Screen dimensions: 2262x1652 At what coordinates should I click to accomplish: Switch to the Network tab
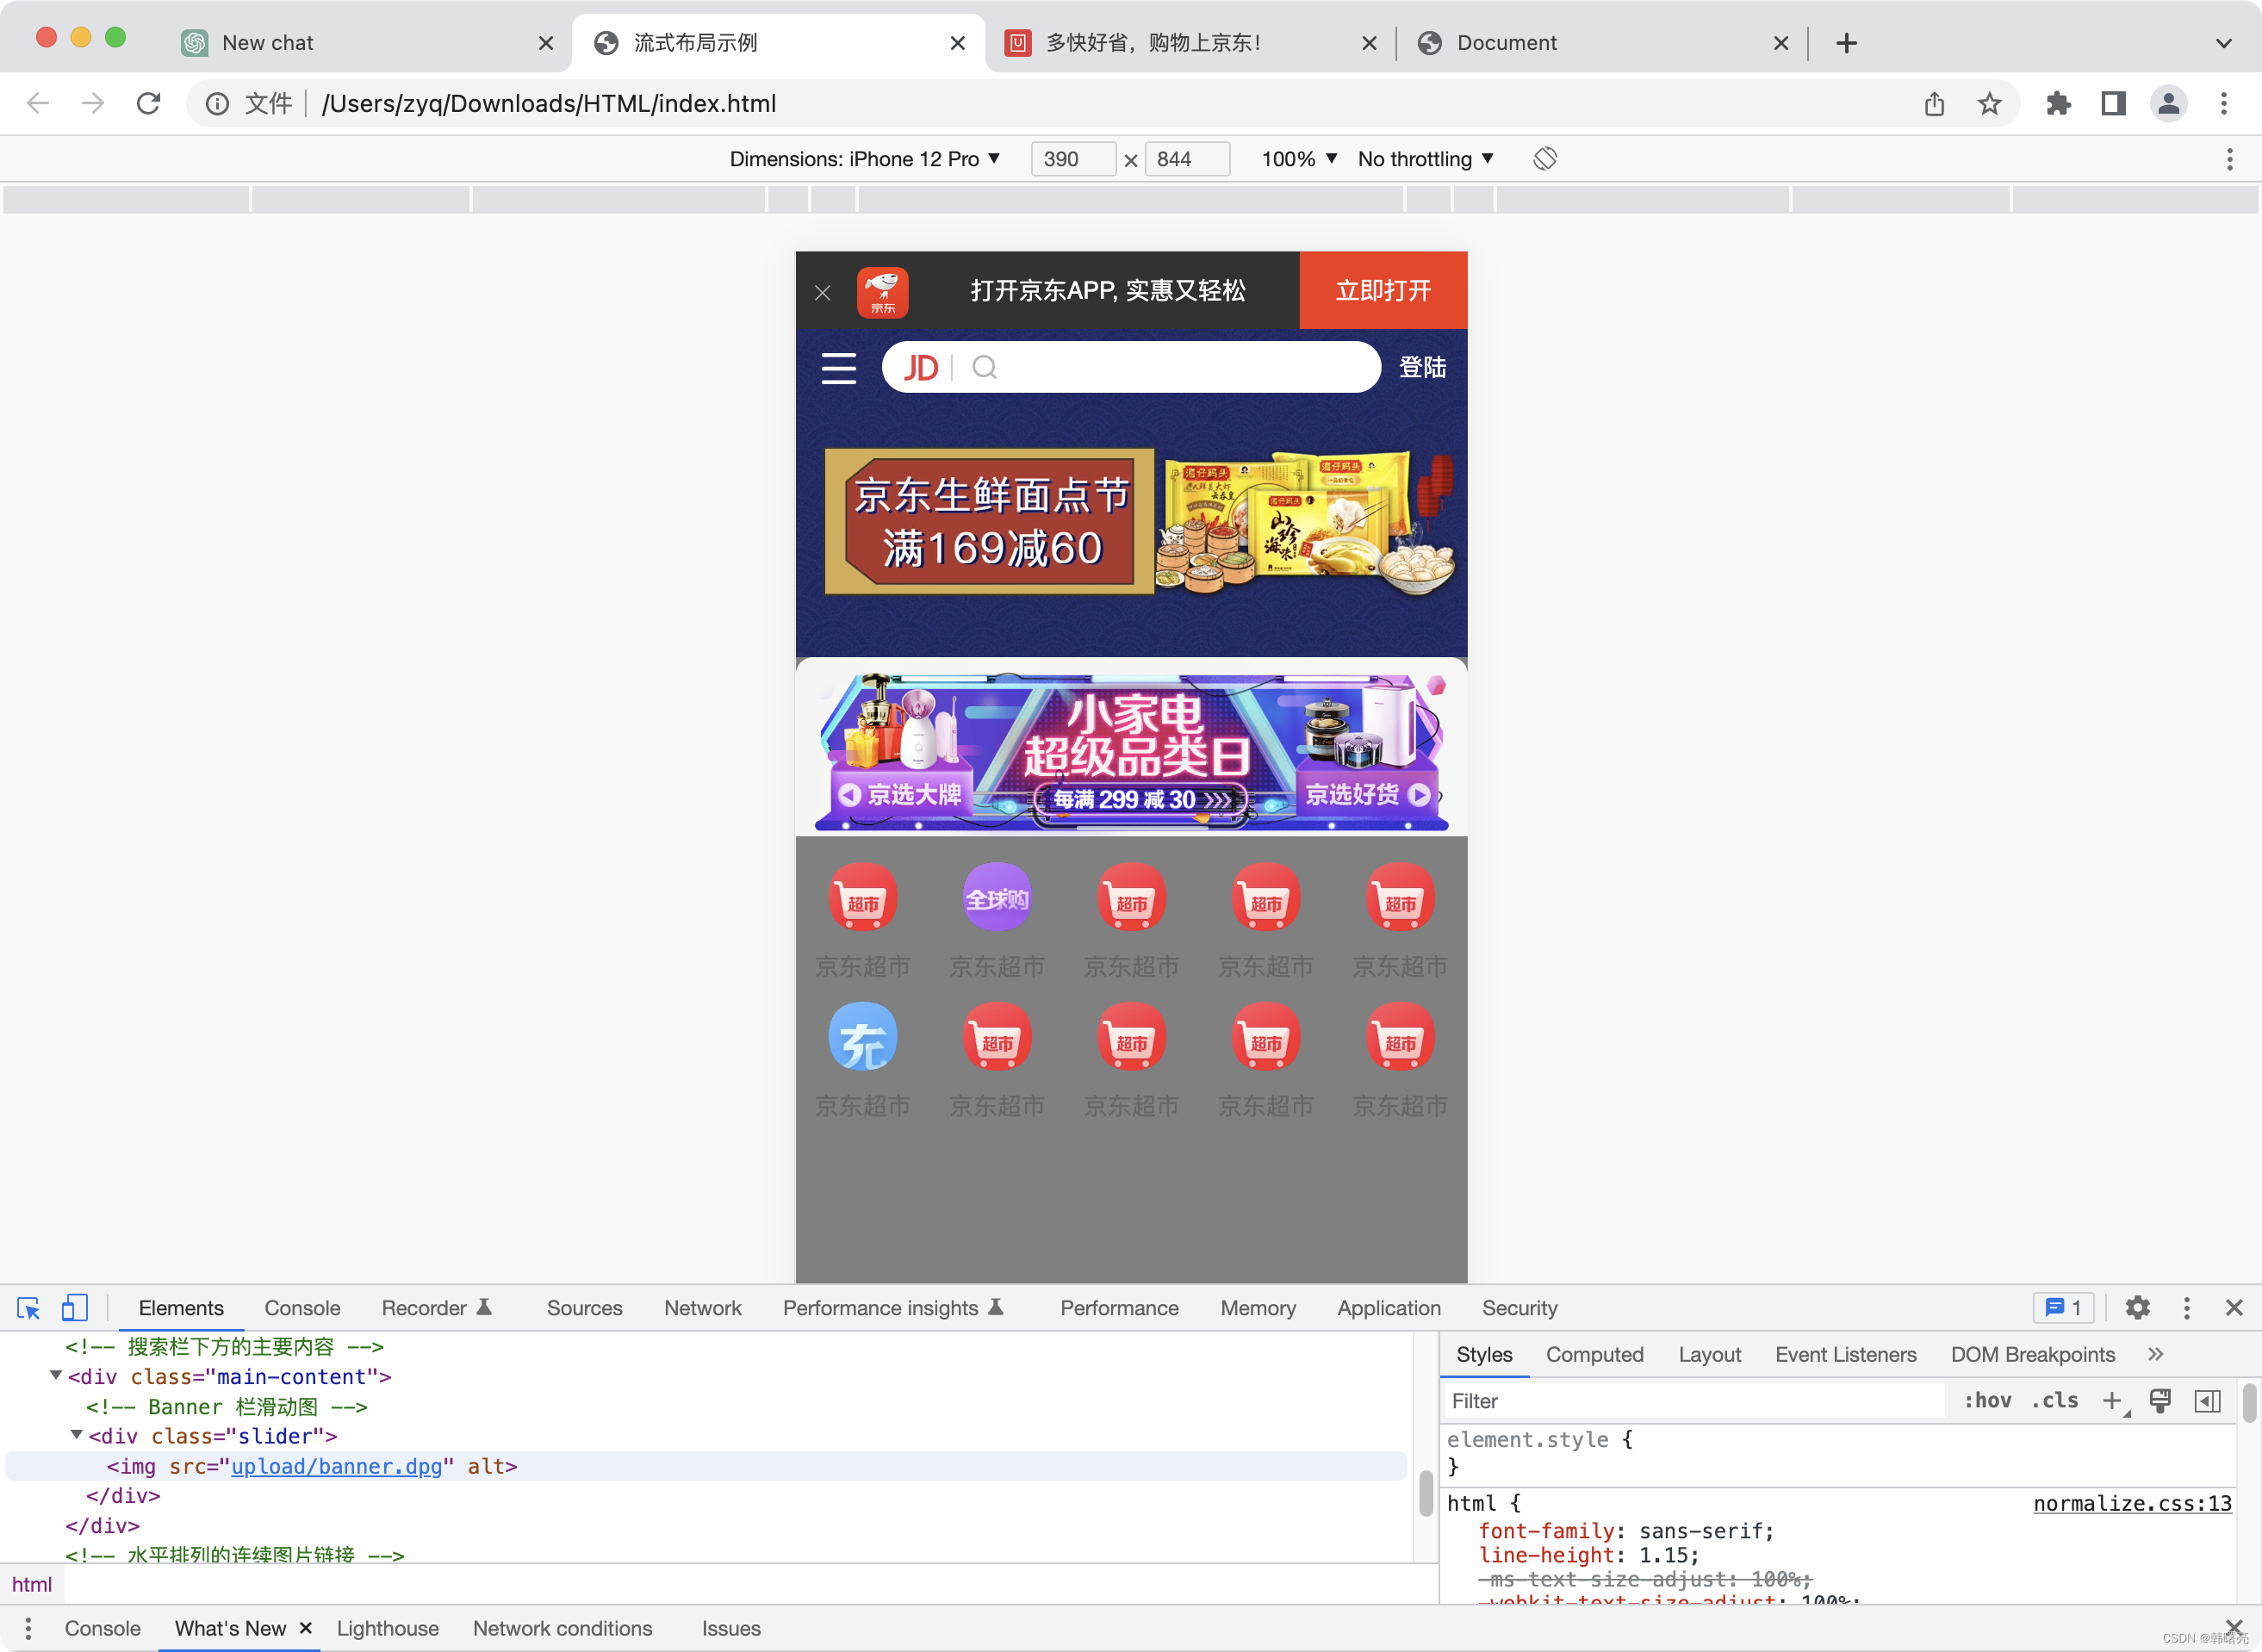(x=702, y=1308)
